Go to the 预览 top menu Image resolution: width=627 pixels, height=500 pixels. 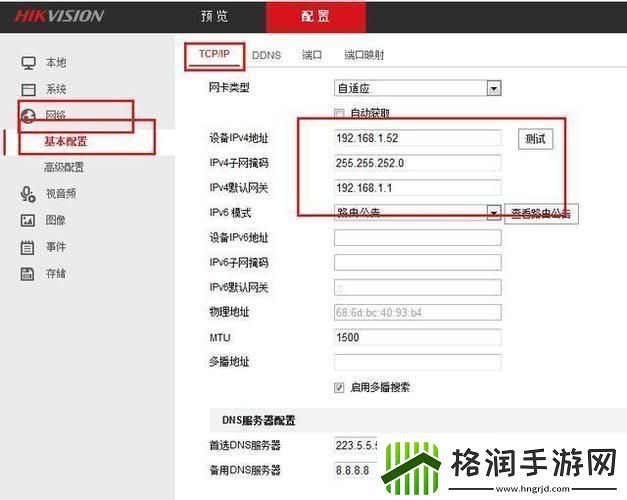pyautogui.click(x=214, y=17)
